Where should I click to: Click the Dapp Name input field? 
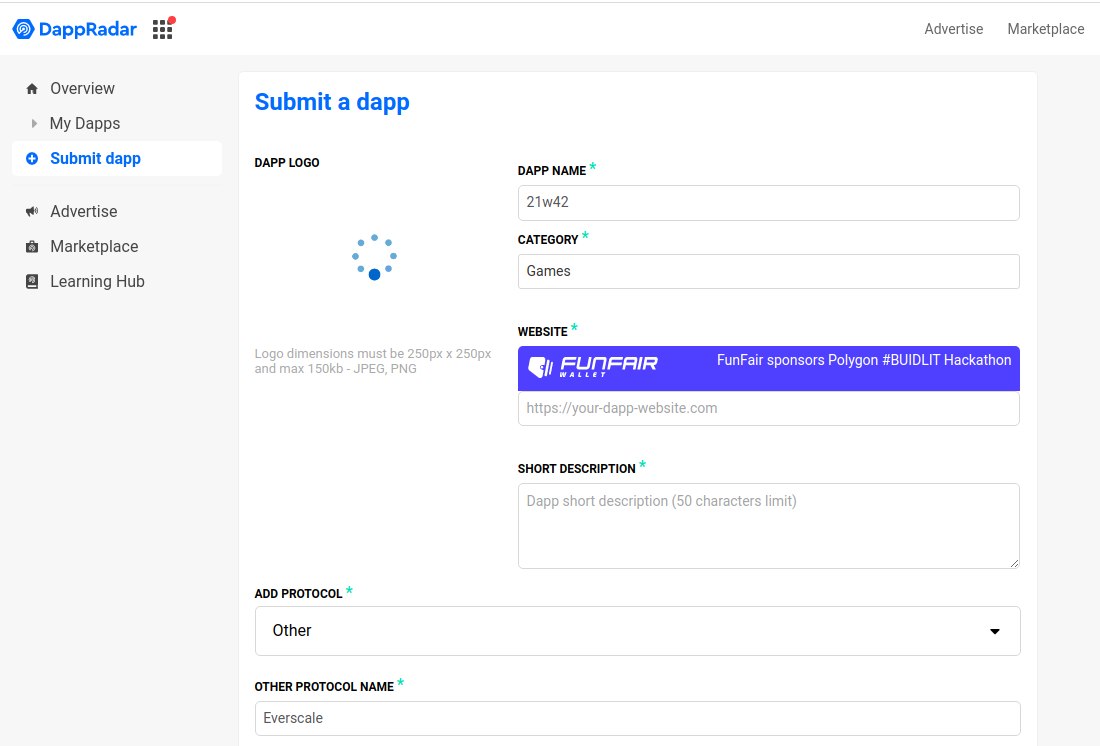768,202
